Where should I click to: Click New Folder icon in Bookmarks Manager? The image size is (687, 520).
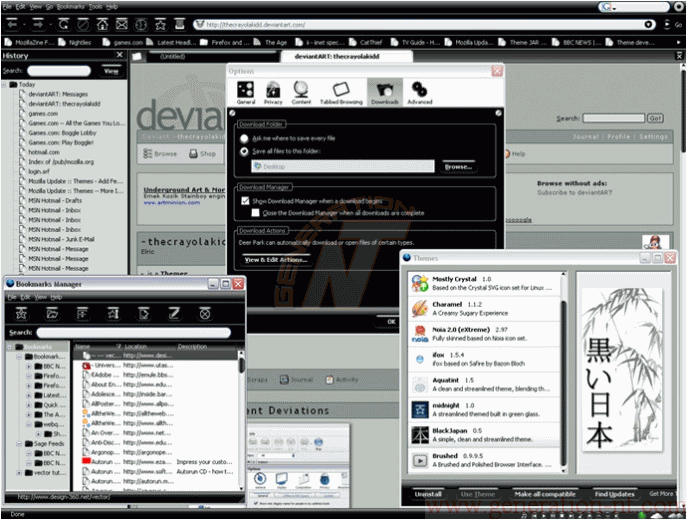[52, 314]
